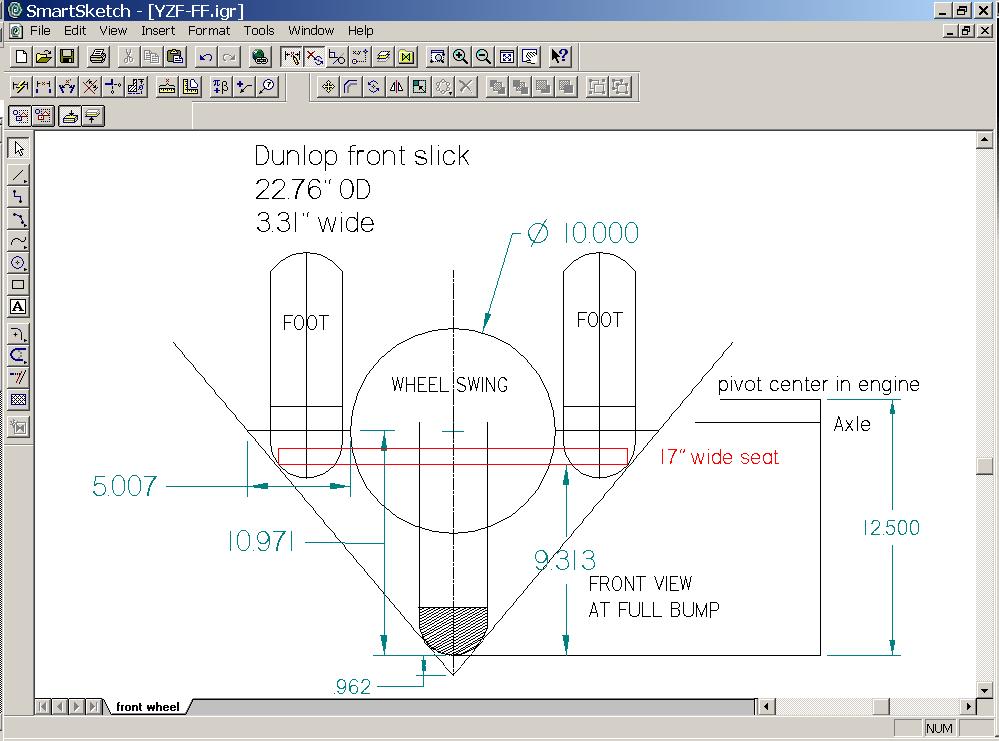999x741 pixels.
Task: Click the What's This help pointer
Action: 560,57
